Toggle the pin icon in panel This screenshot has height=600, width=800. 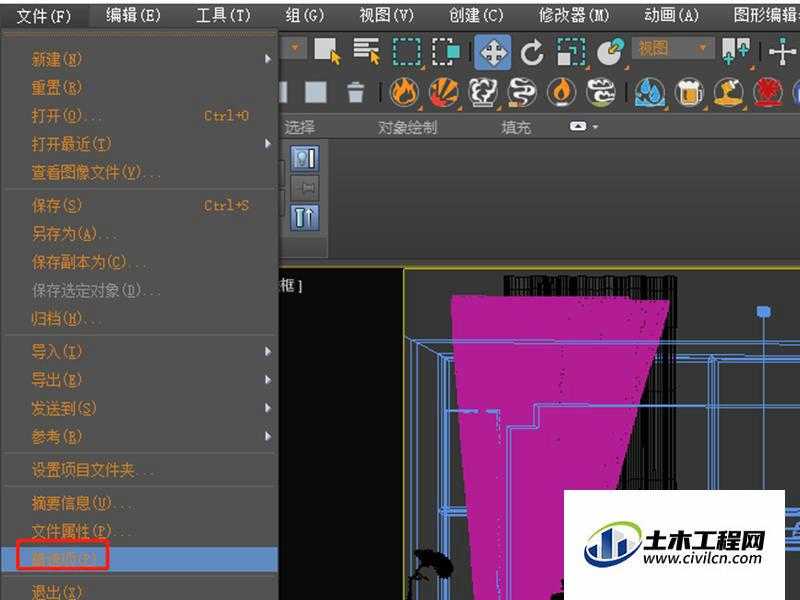point(305,188)
